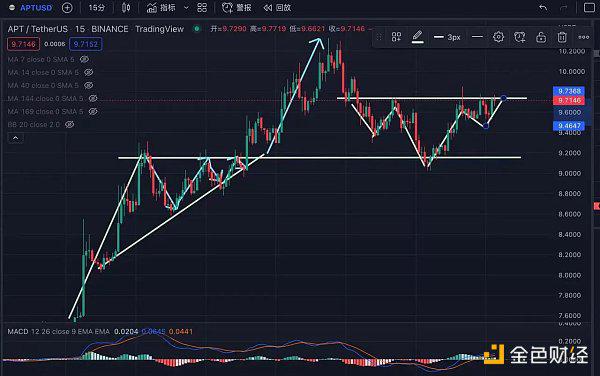Viewport: 600px width, 376px height.
Task: Click the MACD signal value 0.0441
Action: pos(181,331)
